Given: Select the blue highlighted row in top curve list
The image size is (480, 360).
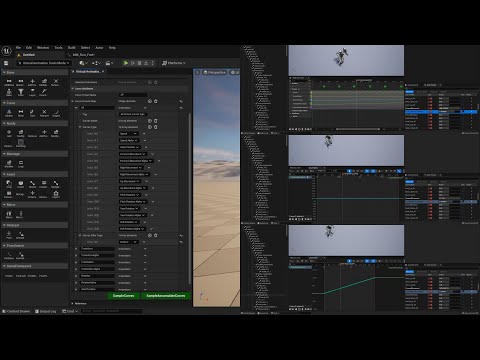Looking at the screenshot, I should point(441,112).
